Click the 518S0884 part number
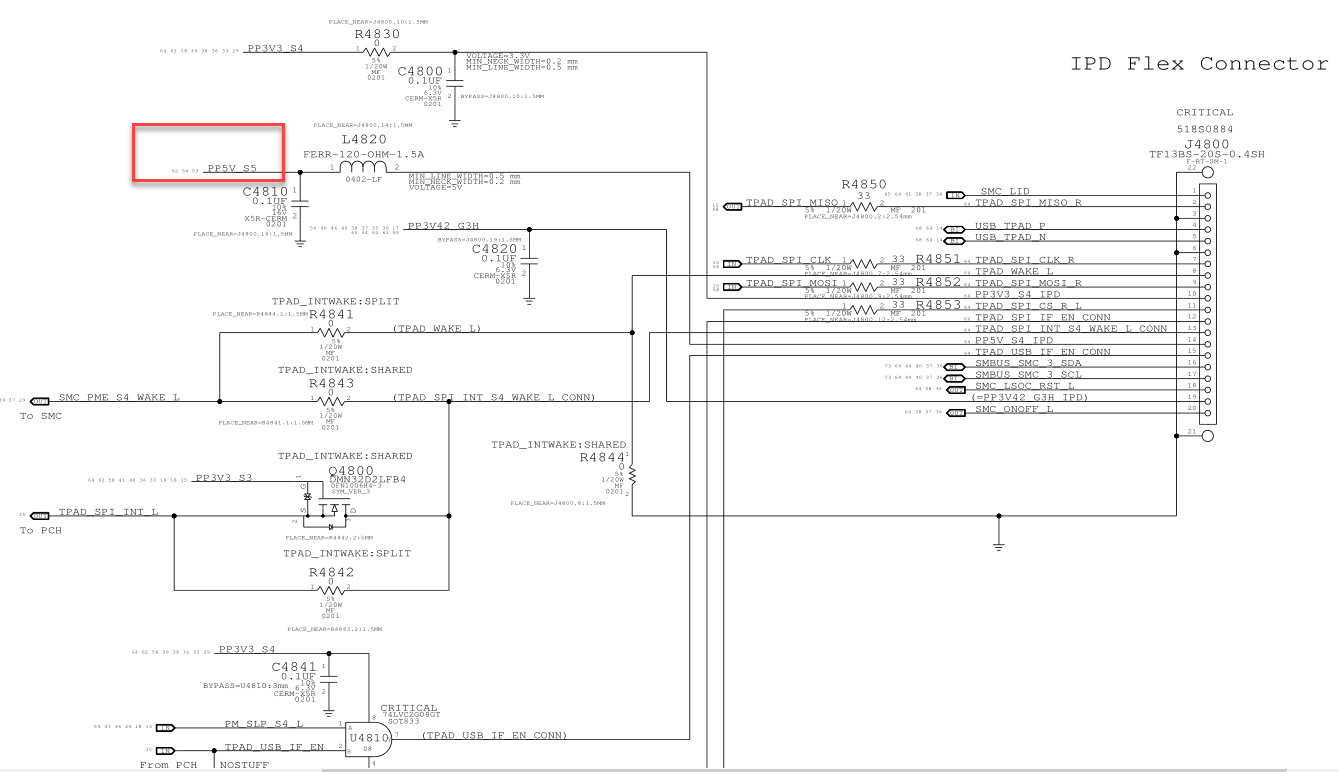Viewport: 1339px width, 772px height. pos(1204,128)
